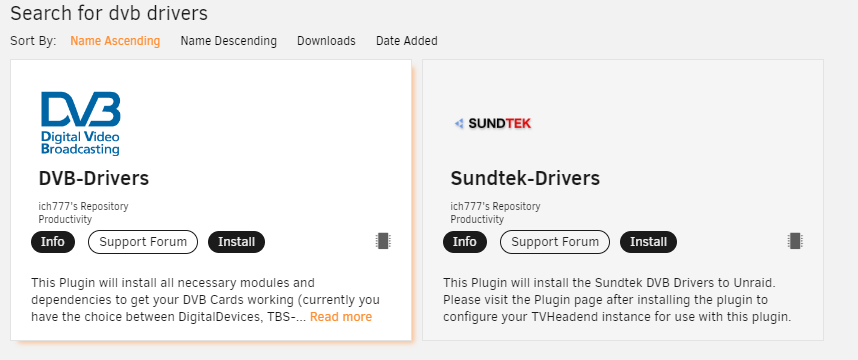Install the Sundtek-Drivers plugin
Screen dimensions: 858x360
(648, 242)
